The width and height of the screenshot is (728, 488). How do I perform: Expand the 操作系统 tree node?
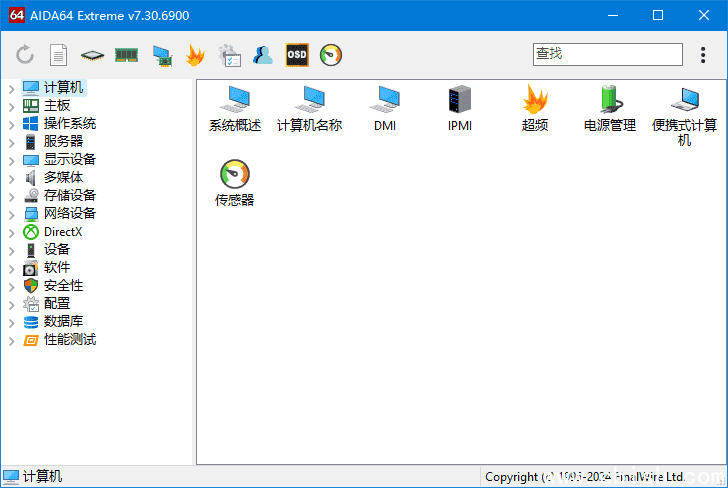tap(12, 124)
